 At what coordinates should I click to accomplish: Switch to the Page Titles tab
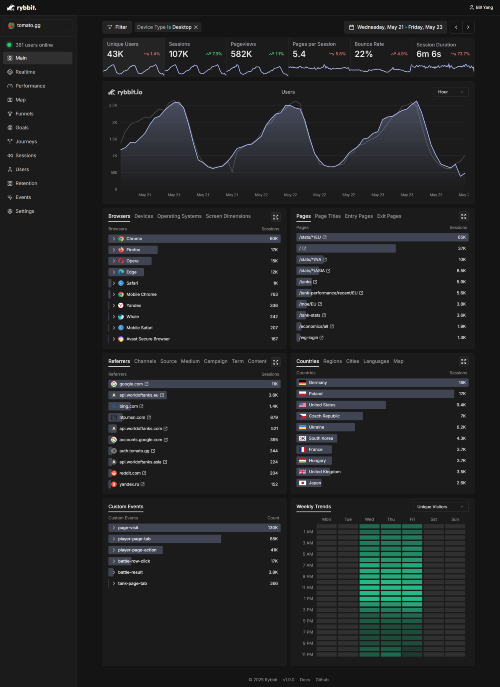(x=328, y=216)
